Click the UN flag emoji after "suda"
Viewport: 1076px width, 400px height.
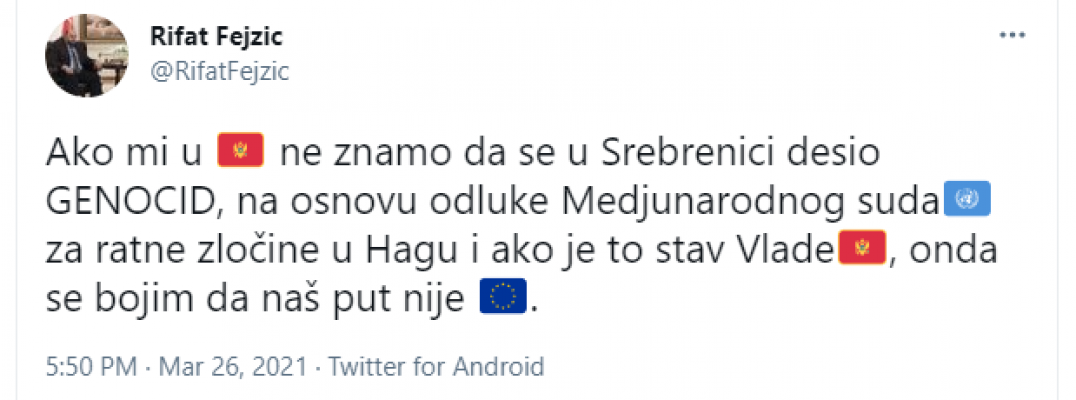(x=967, y=202)
